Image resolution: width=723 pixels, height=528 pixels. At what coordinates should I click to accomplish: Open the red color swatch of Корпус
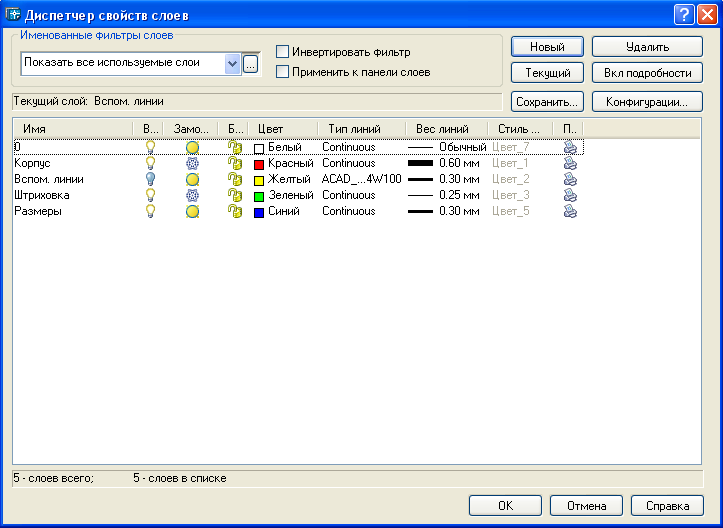pos(259,164)
